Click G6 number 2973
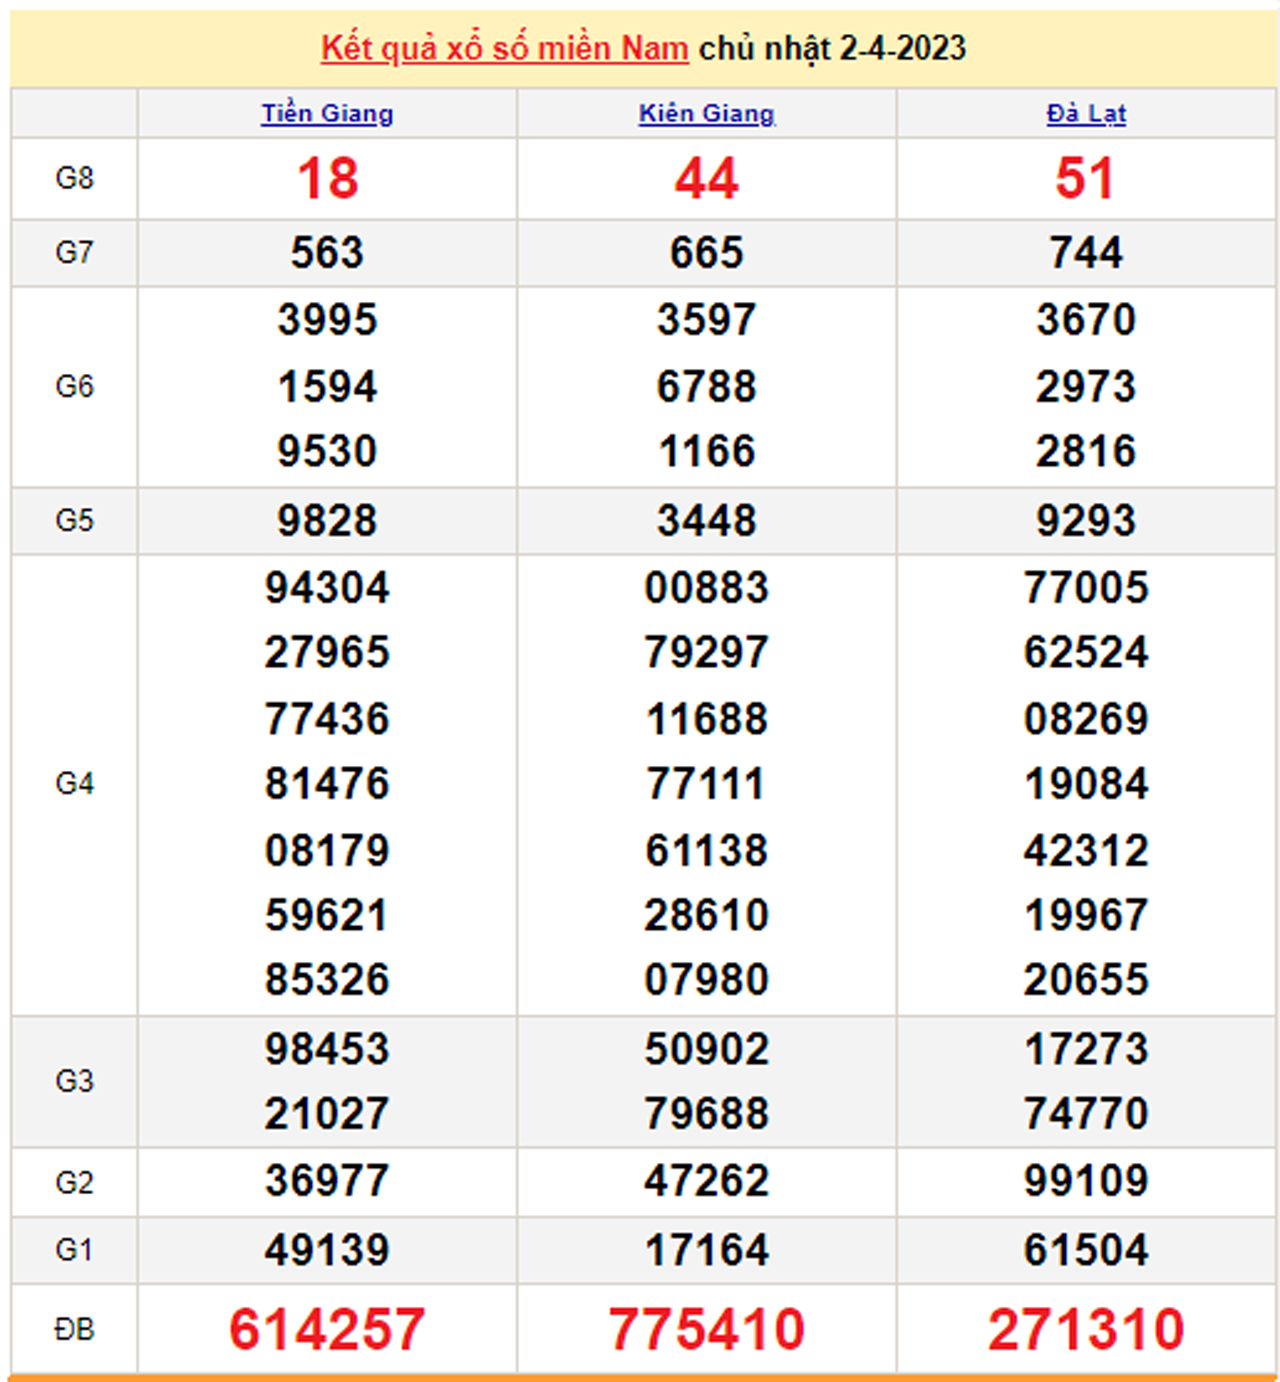This screenshot has width=1280, height=1382. pos(1086,387)
